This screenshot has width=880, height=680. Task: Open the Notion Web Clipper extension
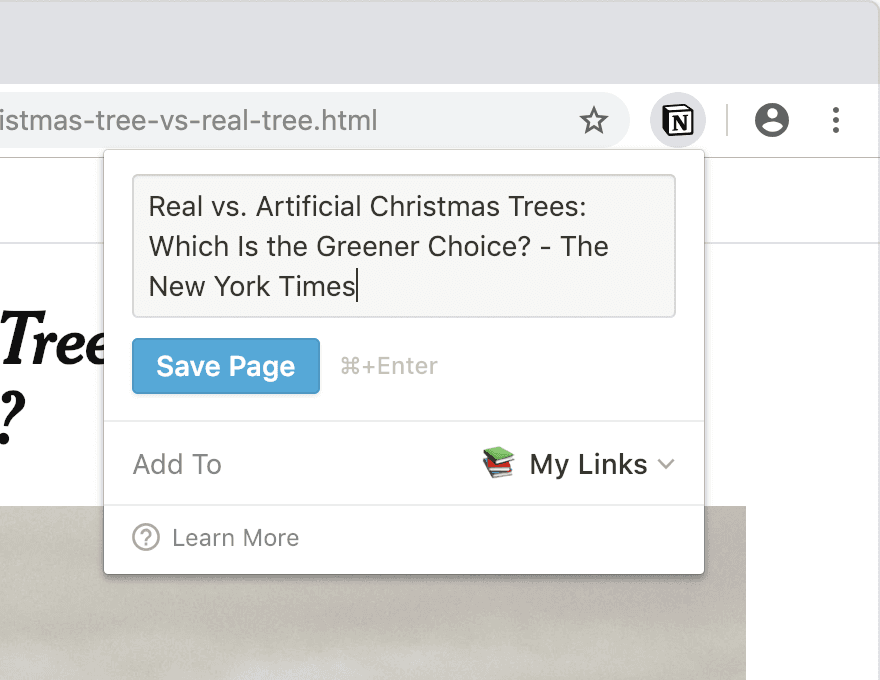click(x=677, y=120)
